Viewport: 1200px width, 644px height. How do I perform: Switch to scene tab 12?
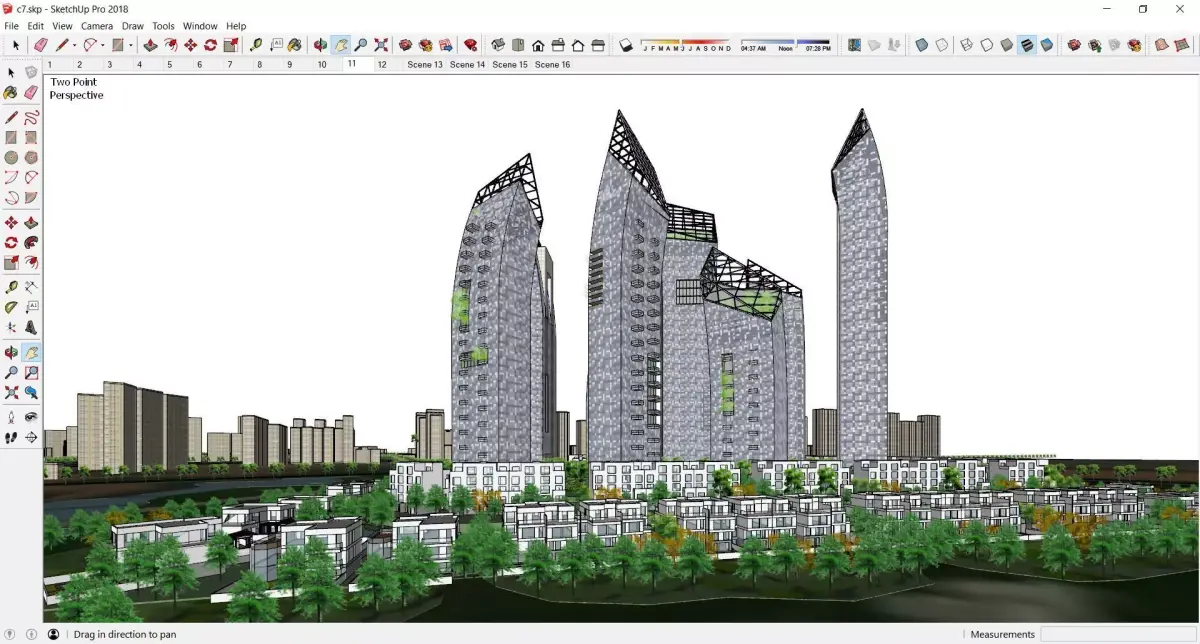click(x=382, y=64)
